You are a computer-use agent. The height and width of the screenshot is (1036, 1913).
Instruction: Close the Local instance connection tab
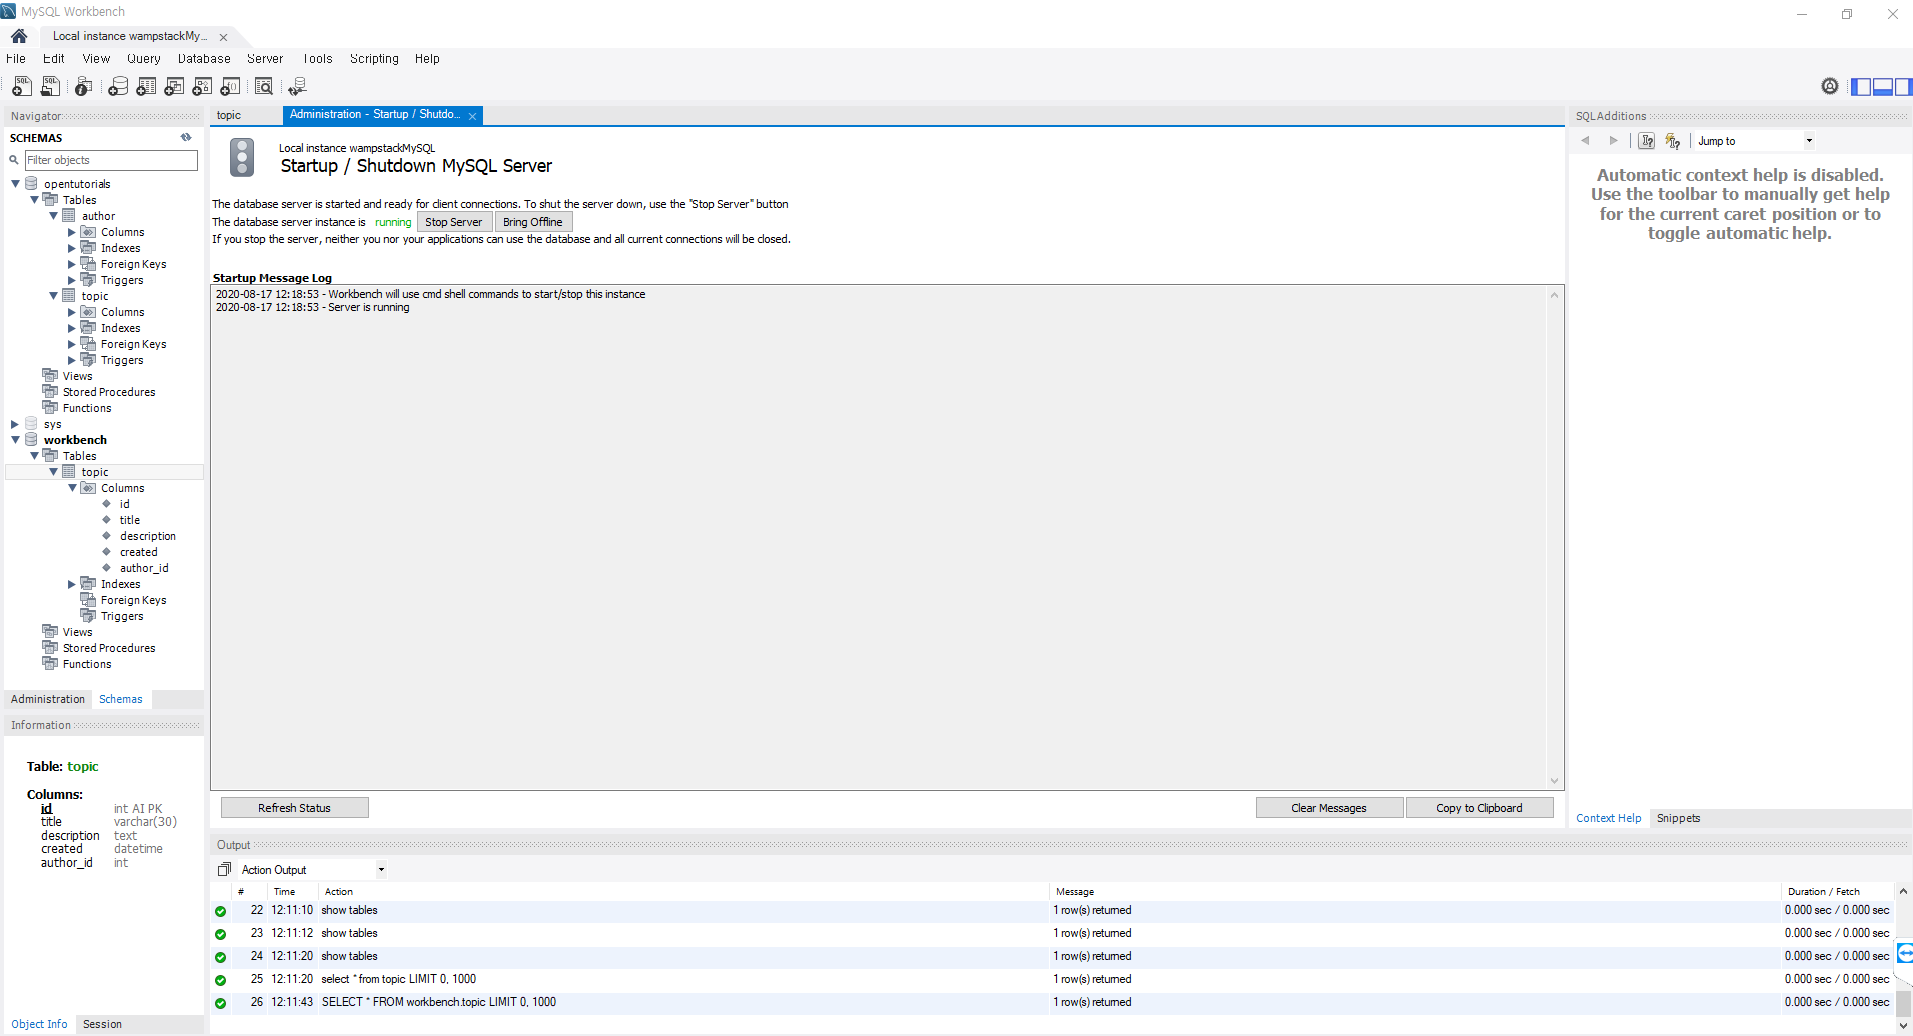click(223, 37)
